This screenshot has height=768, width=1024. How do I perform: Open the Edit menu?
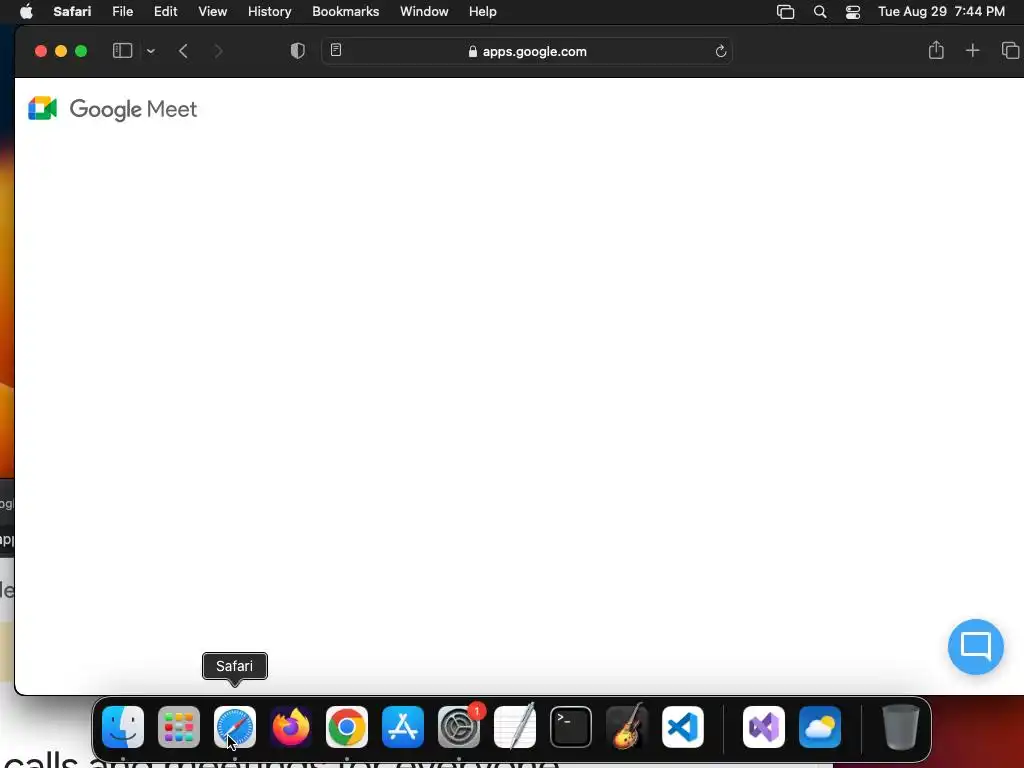(x=165, y=11)
